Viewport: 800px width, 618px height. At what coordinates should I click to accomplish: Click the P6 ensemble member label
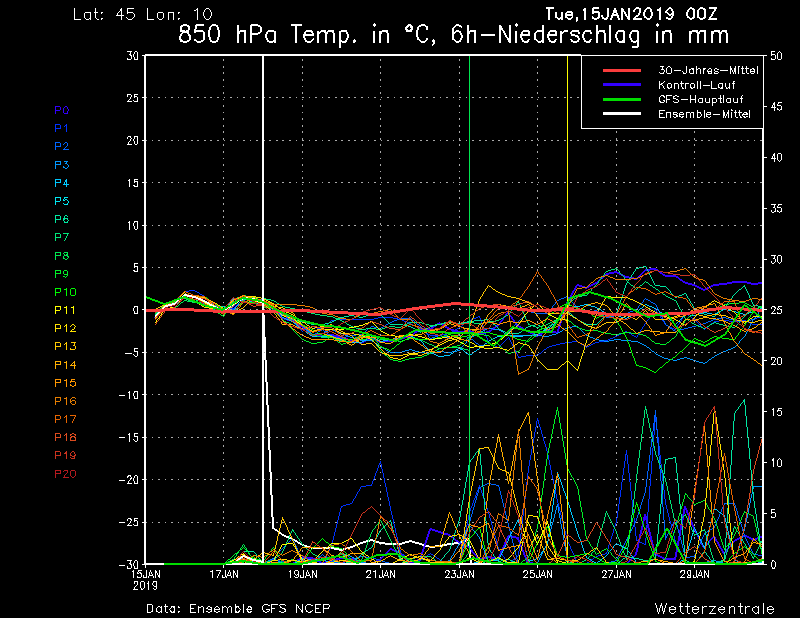coord(62,219)
